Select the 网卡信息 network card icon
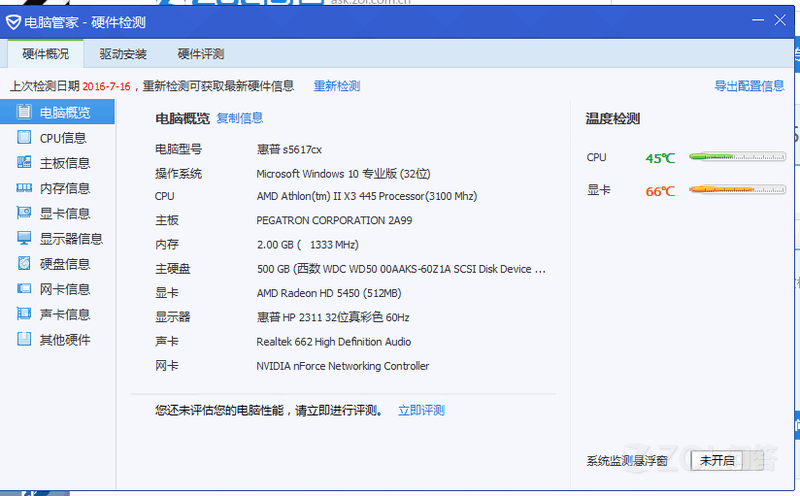The height and width of the screenshot is (496, 800). pyautogui.click(x=24, y=288)
